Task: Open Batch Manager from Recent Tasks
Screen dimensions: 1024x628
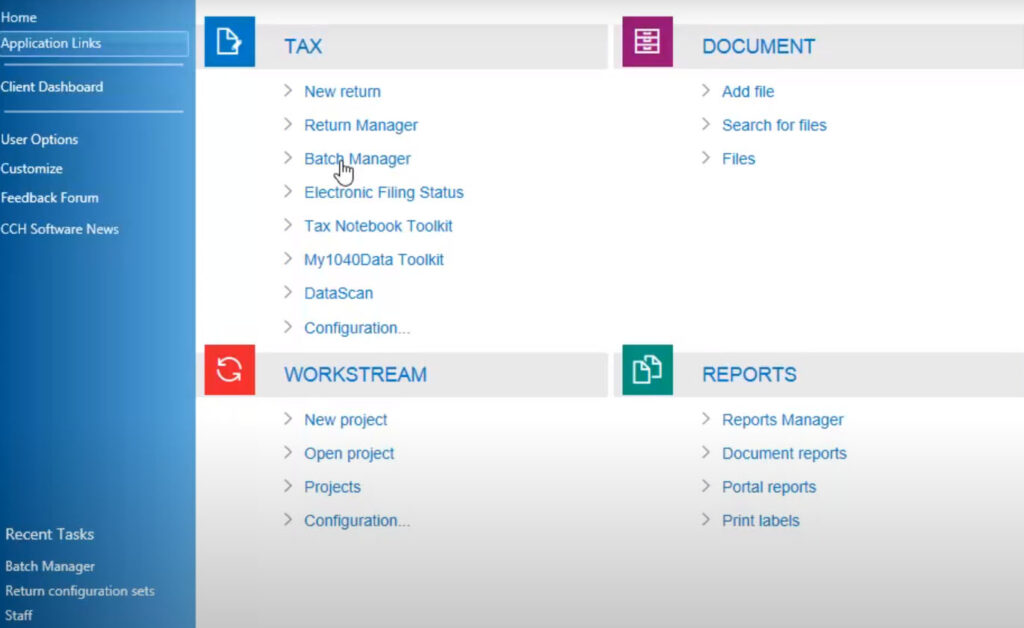Action: 50,566
